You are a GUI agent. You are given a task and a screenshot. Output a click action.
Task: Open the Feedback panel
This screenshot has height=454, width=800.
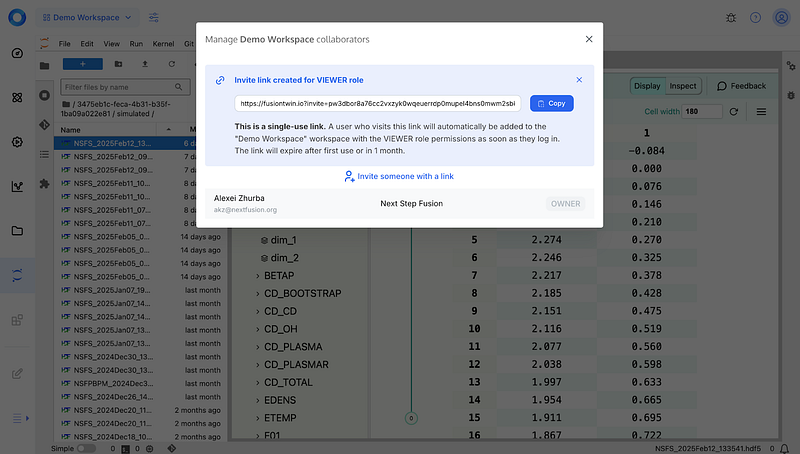click(742, 86)
